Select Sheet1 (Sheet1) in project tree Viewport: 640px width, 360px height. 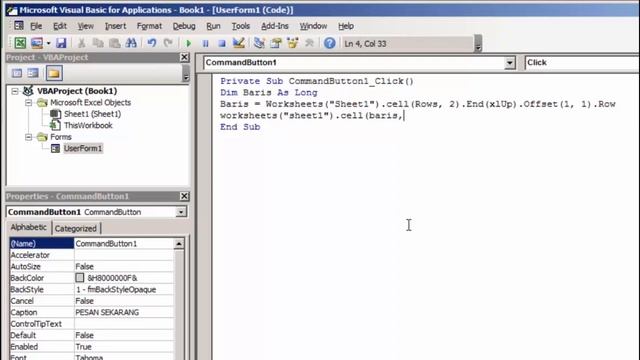pyautogui.click(x=92, y=114)
